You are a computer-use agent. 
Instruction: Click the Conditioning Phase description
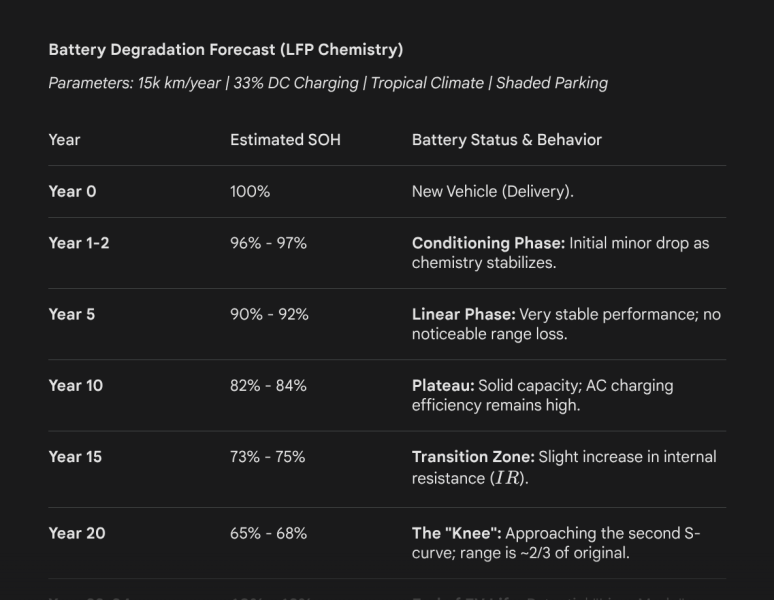pyautogui.click(x=560, y=253)
